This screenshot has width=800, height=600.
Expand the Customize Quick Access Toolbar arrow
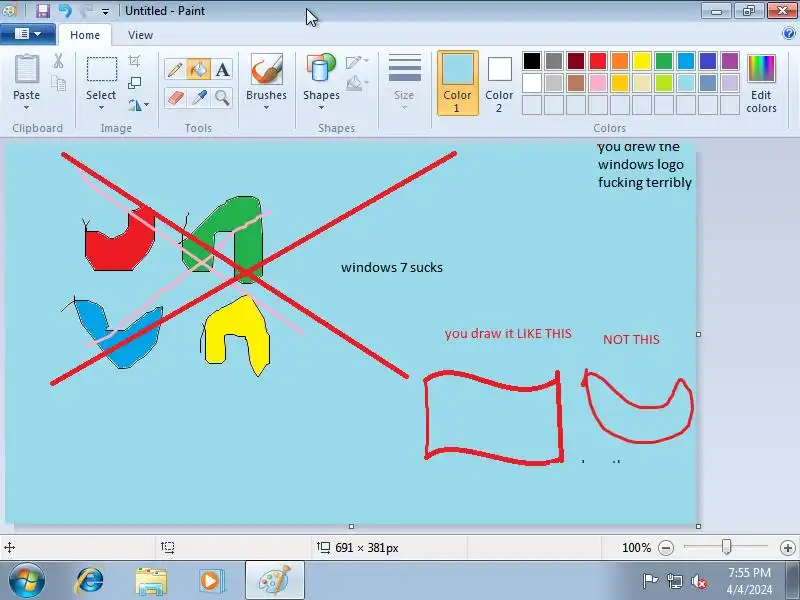click(x=105, y=11)
